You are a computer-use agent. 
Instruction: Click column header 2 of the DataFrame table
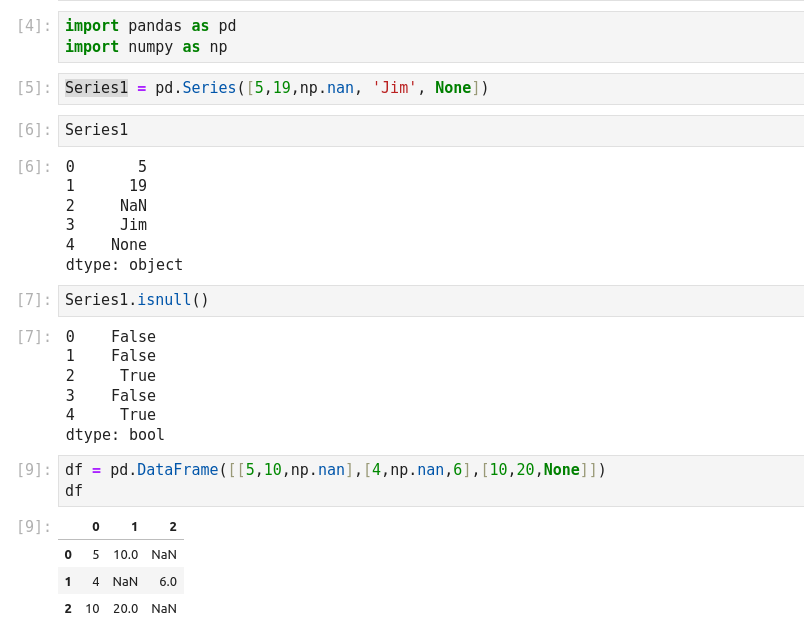(x=172, y=527)
